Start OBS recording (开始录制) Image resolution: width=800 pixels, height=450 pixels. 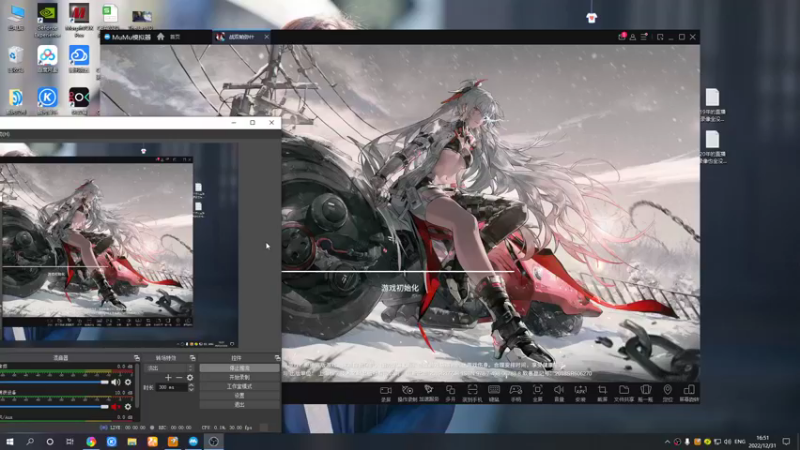(239, 377)
